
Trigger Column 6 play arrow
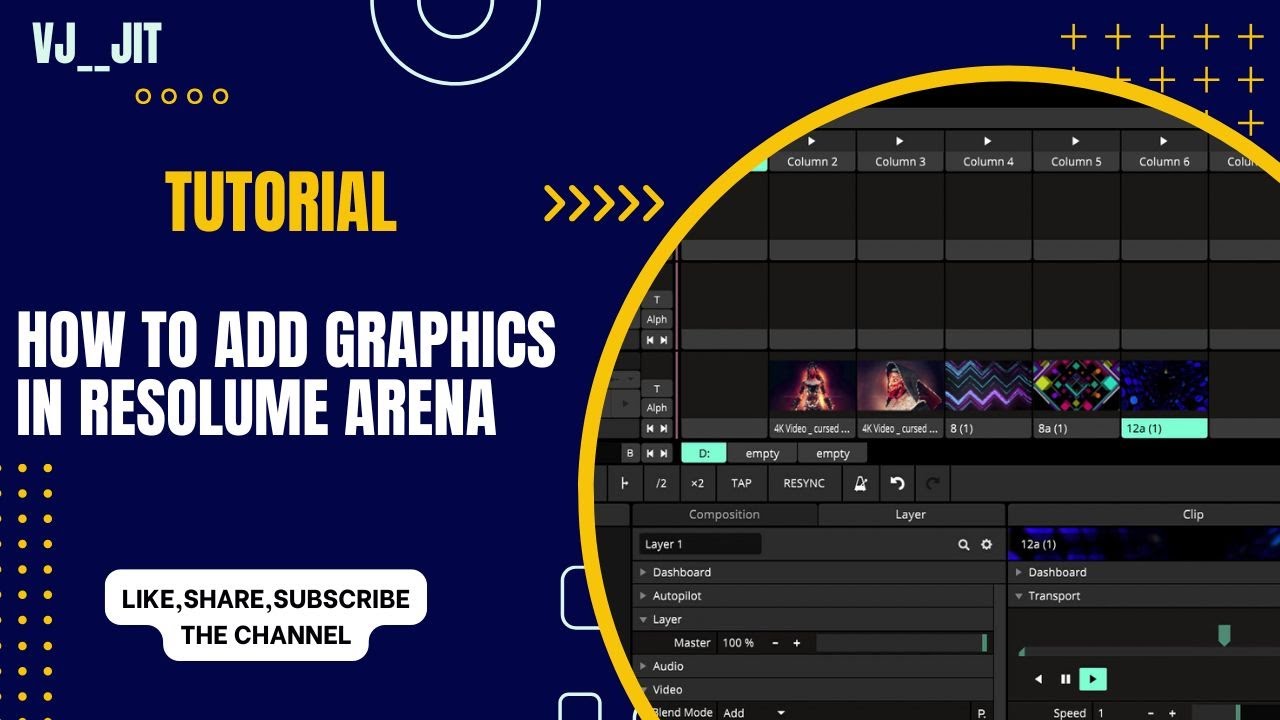(x=1164, y=141)
